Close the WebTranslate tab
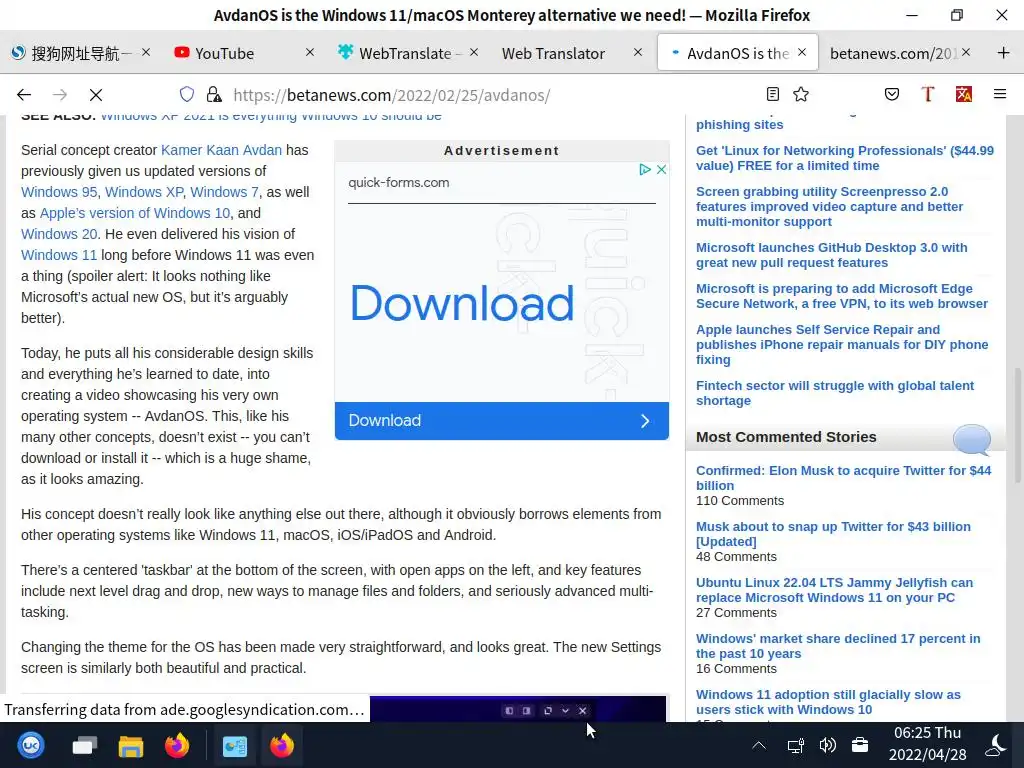Image resolution: width=1024 pixels, height=768 pixels. 474,52
